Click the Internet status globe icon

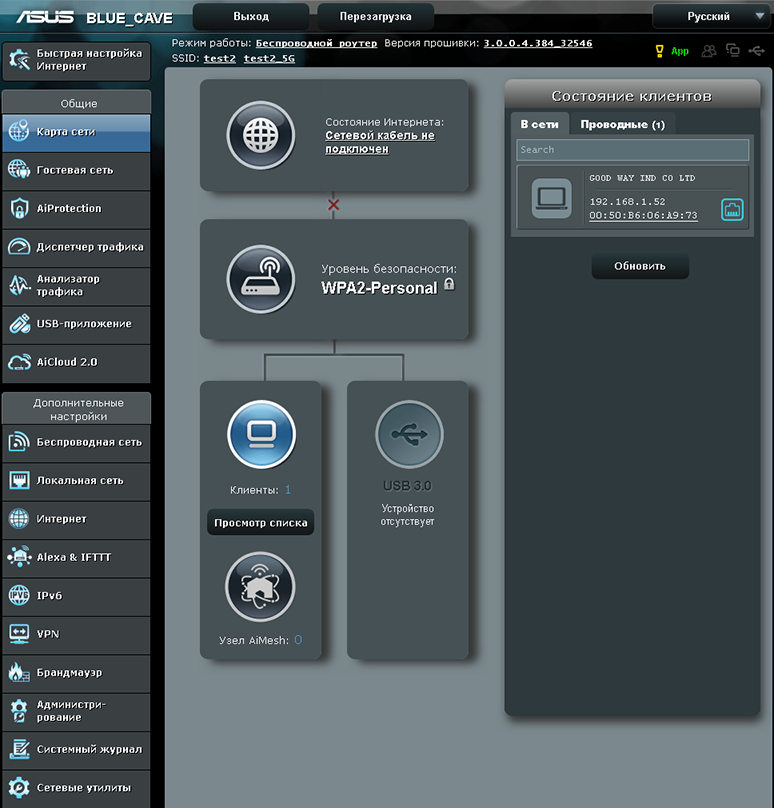261,136
